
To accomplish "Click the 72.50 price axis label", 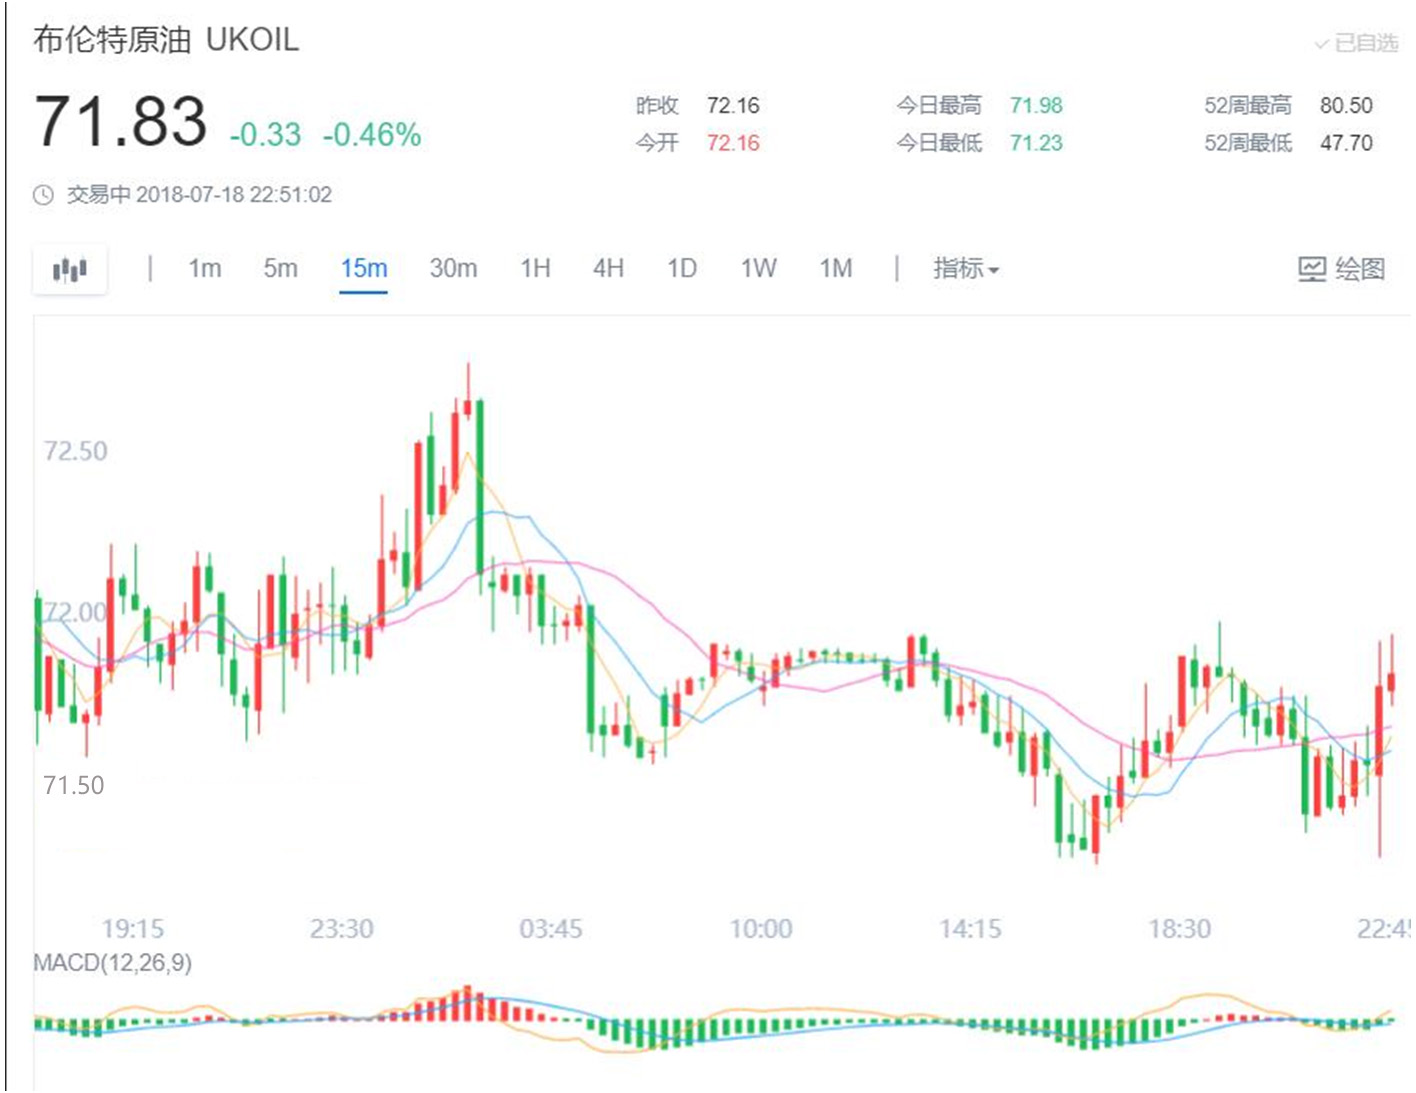I will click(75, 451).
